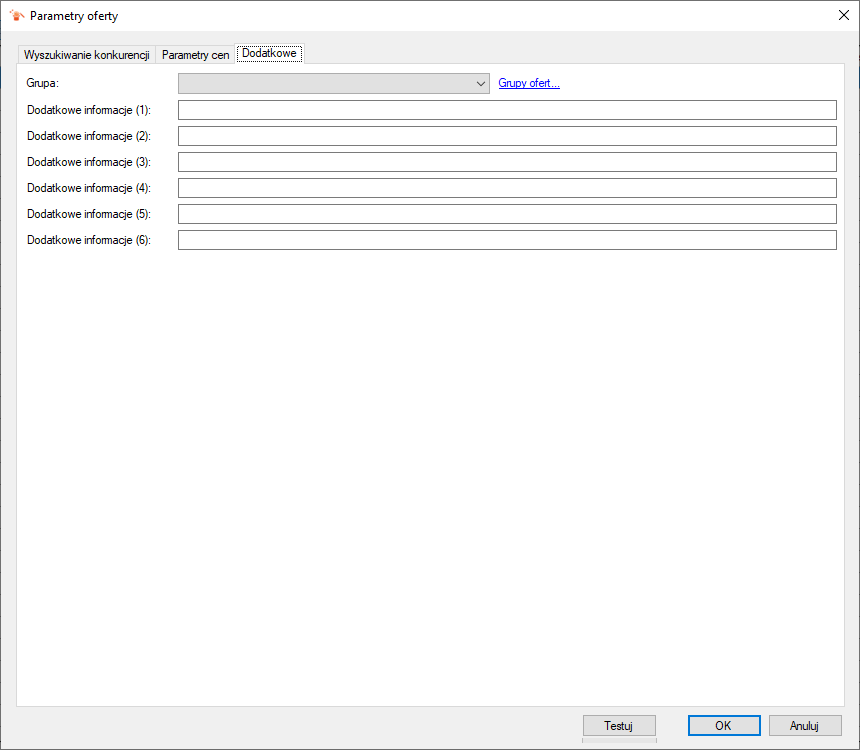
Task: Click into Dodatkowe informacje (2) field
Action: tap(507, 136)
